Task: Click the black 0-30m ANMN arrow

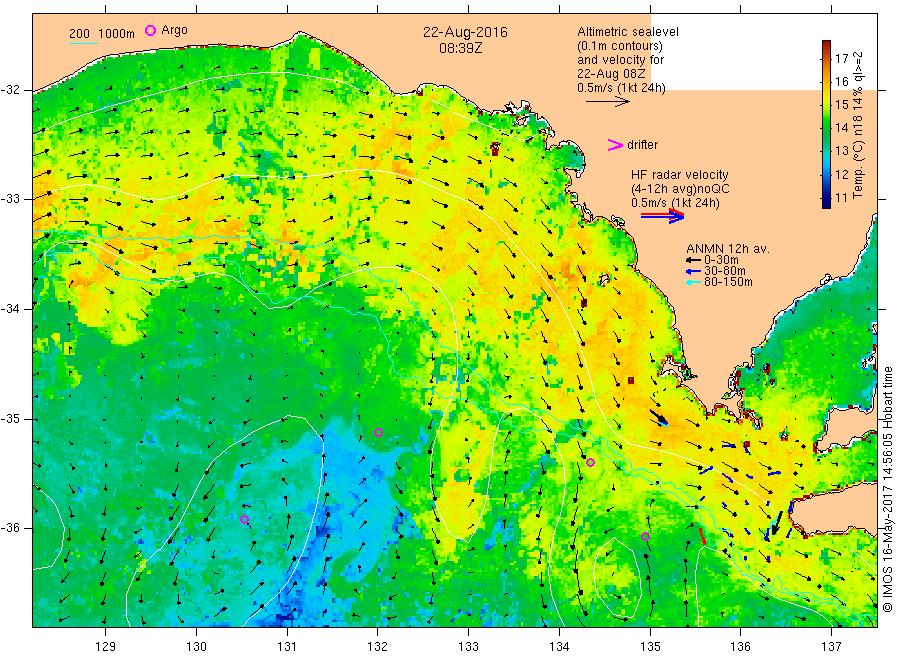Action: pyautogui.click(x=694, y=260)
